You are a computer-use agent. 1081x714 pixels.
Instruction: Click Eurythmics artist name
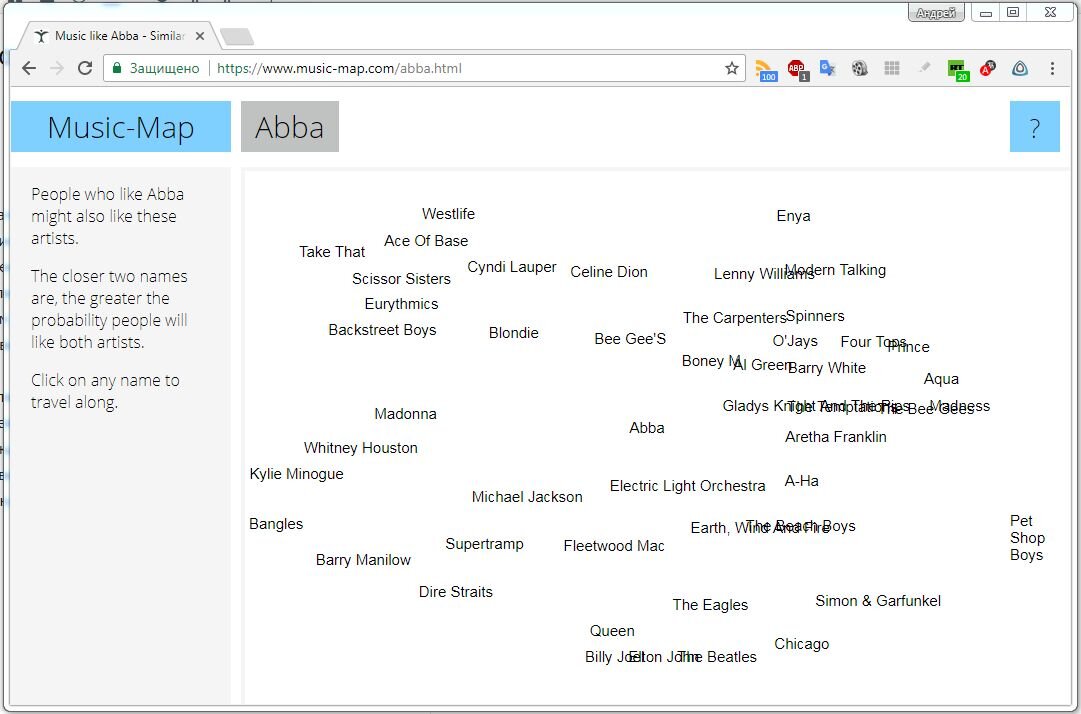click(x=401, y=304)
